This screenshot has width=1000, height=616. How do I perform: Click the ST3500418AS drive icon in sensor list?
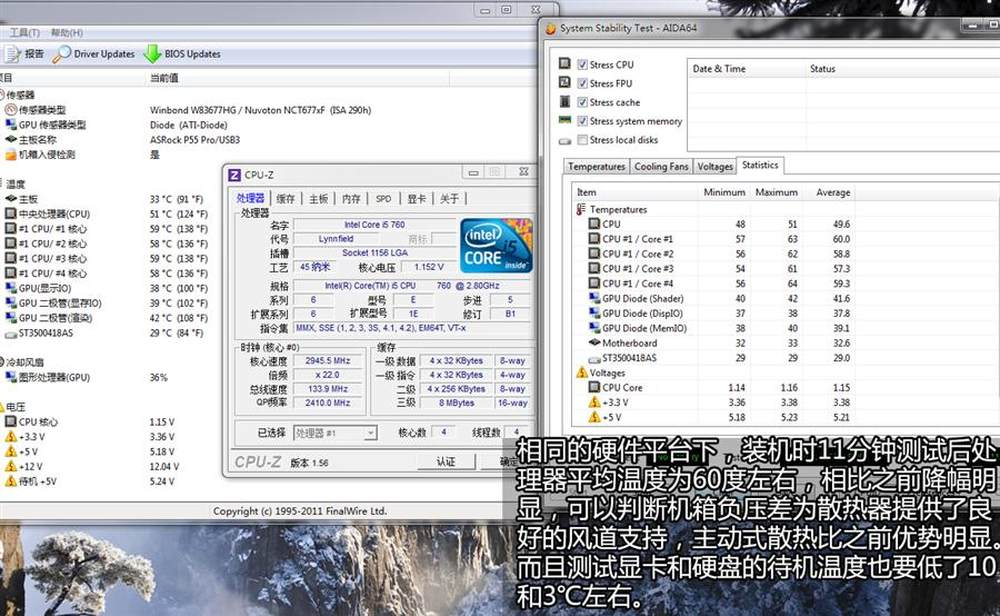coord(11,333)
